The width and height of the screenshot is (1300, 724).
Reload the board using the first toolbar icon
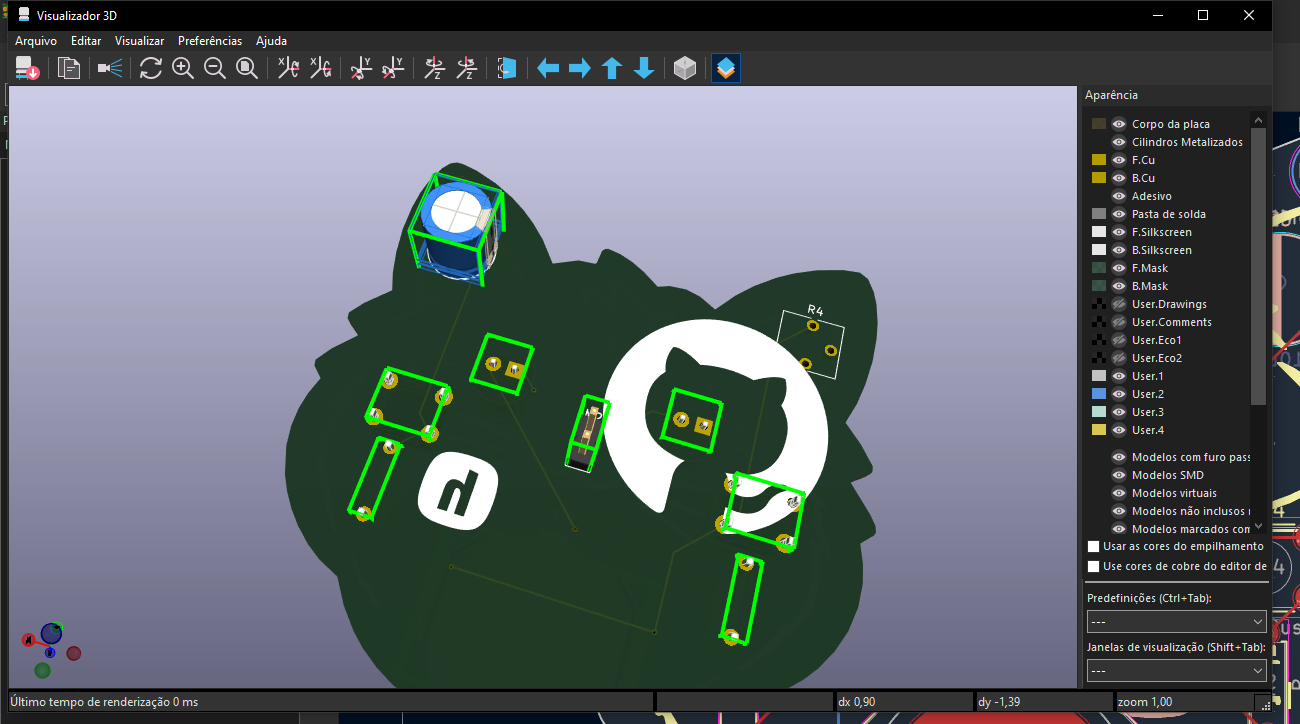27,68
